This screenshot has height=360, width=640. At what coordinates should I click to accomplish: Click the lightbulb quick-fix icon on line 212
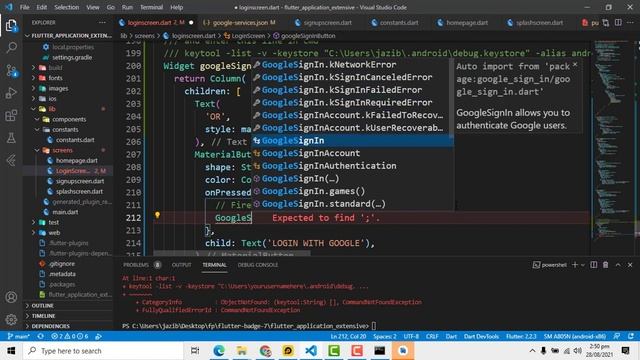[x=157, y=216]
